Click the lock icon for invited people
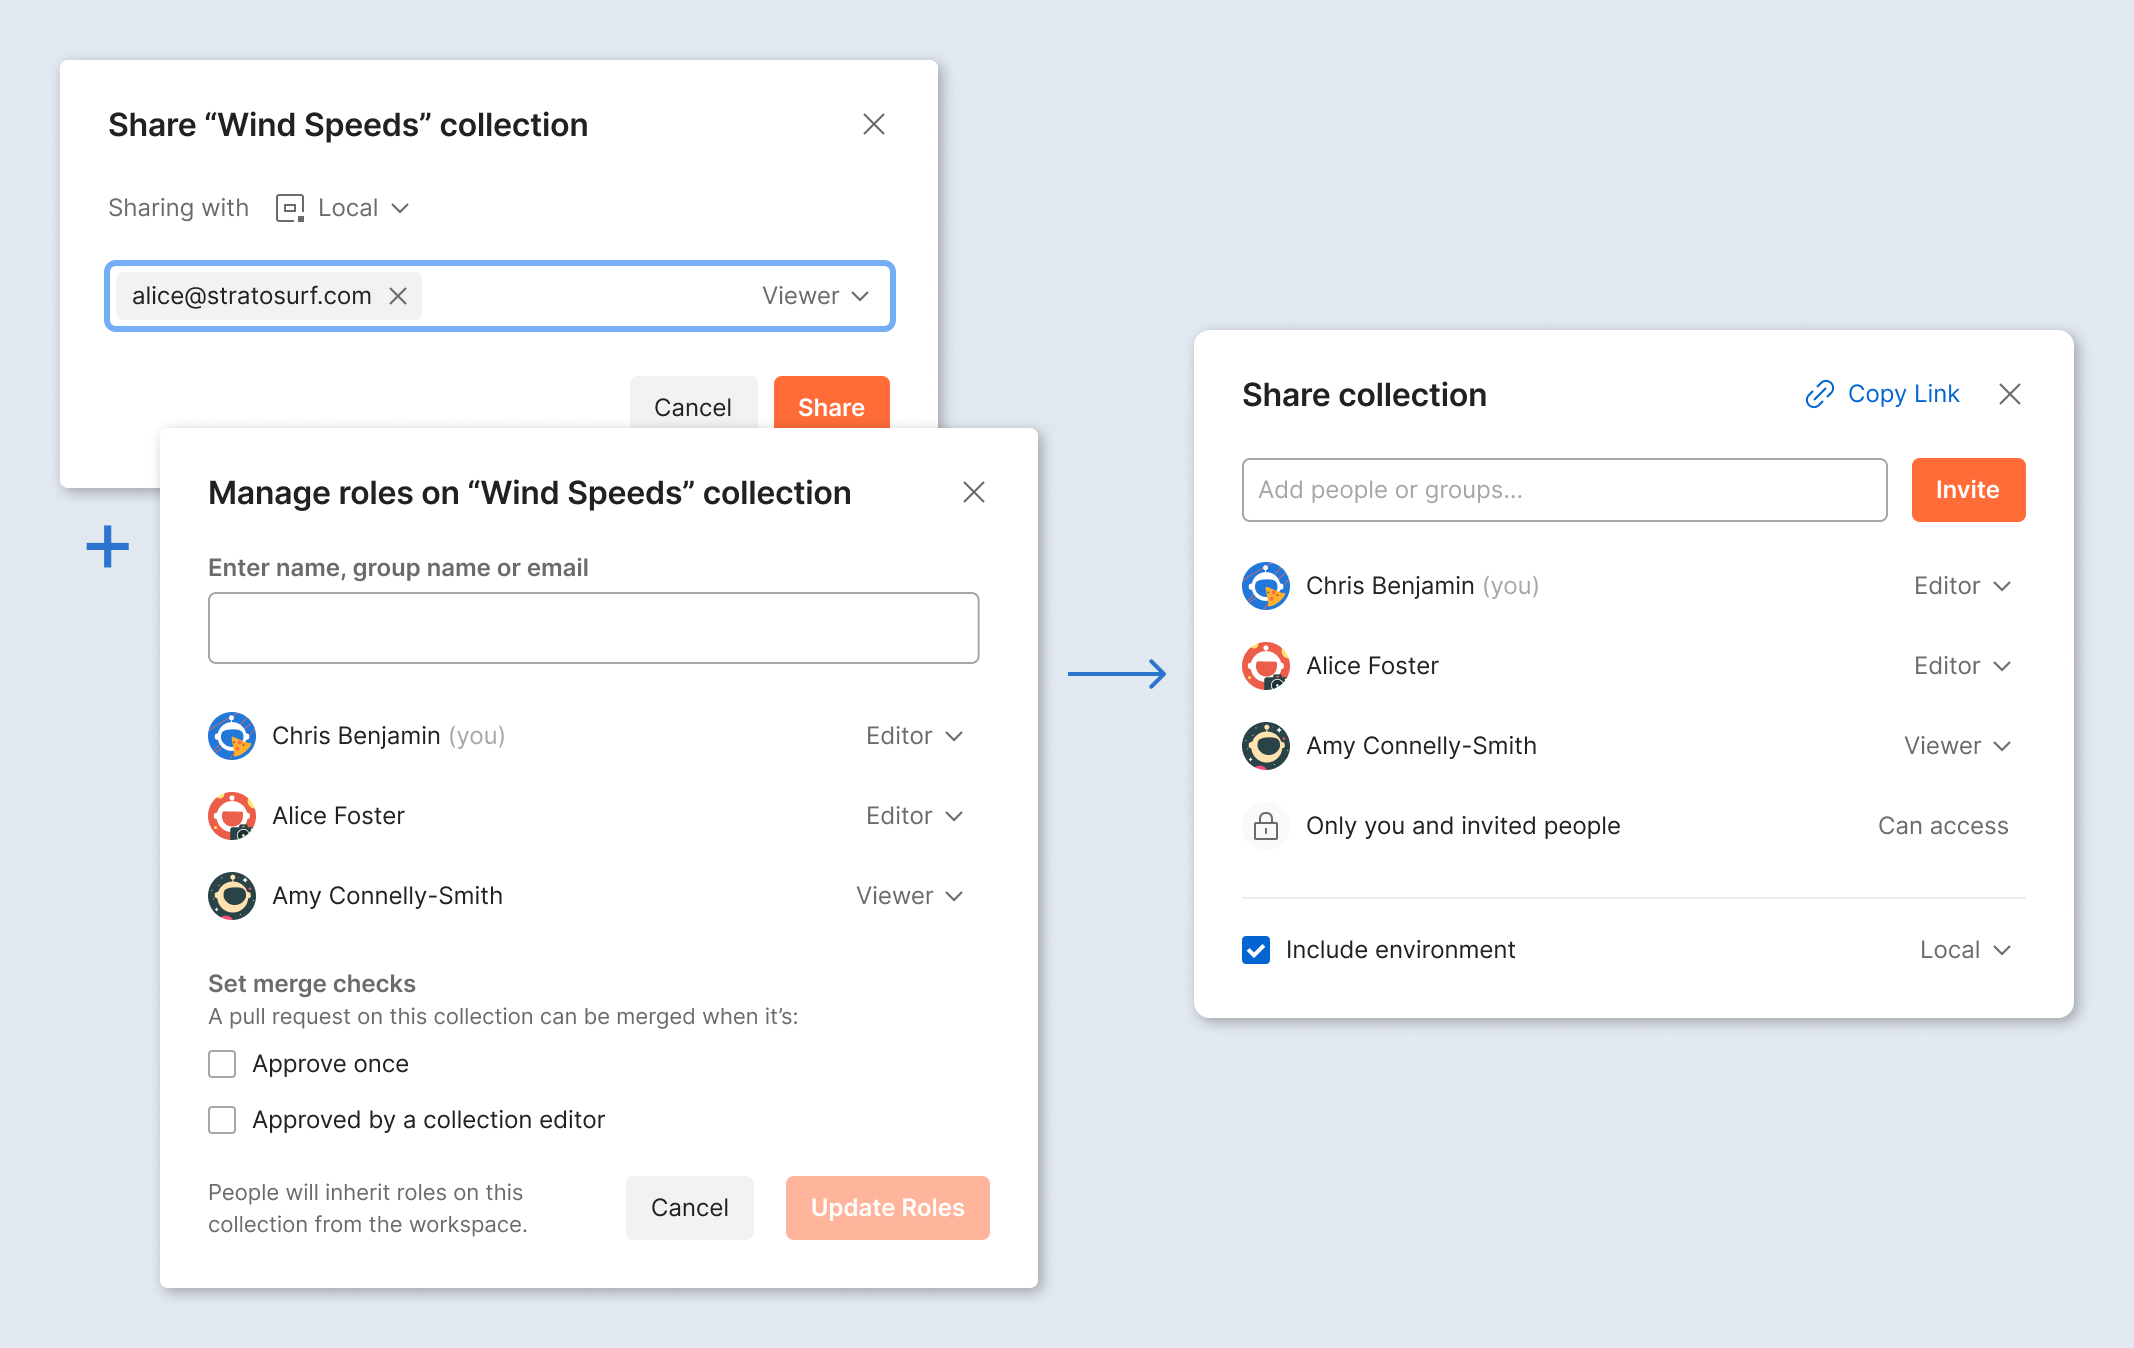The image size is (2134, 1348). point(1266,826)
